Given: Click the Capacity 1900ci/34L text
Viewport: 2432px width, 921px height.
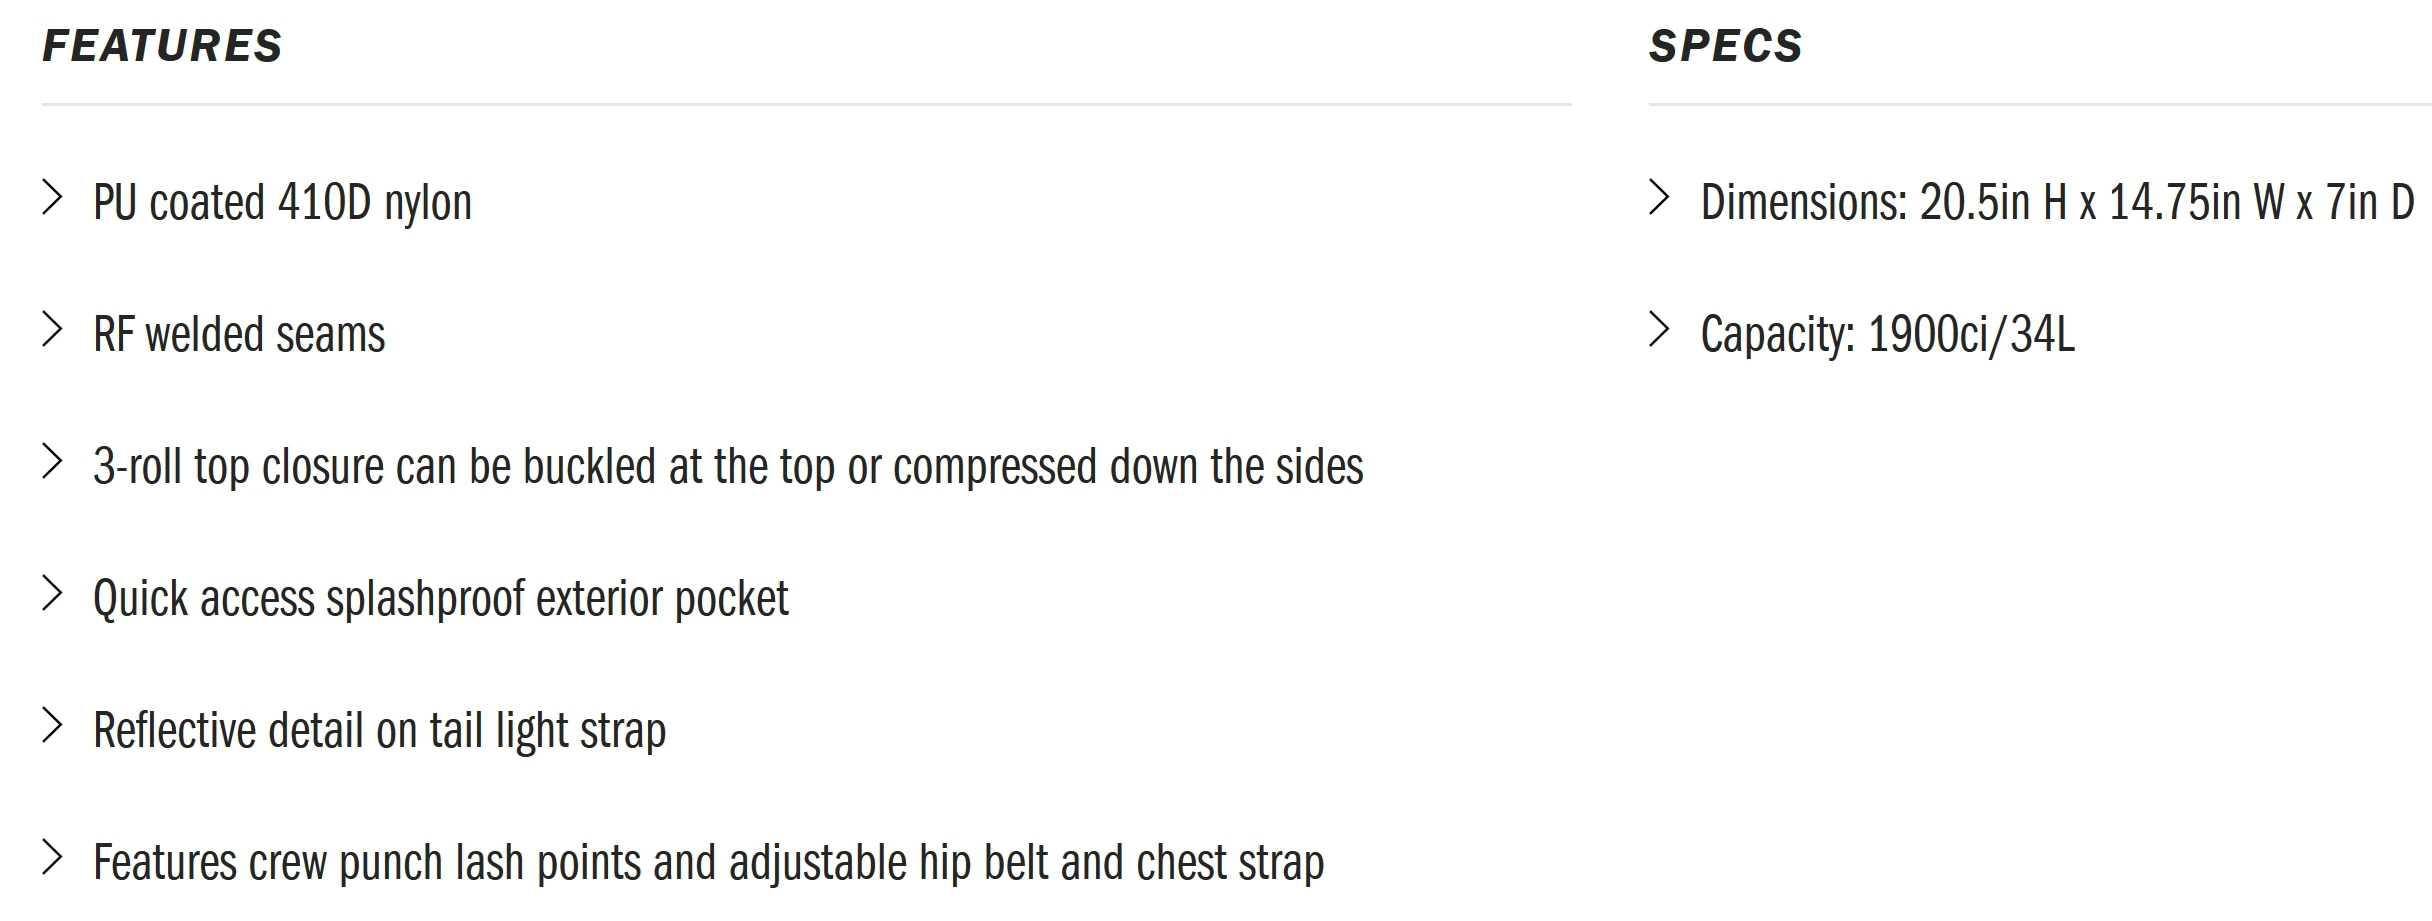Looking at the screenshot, I should (1888, 335).
